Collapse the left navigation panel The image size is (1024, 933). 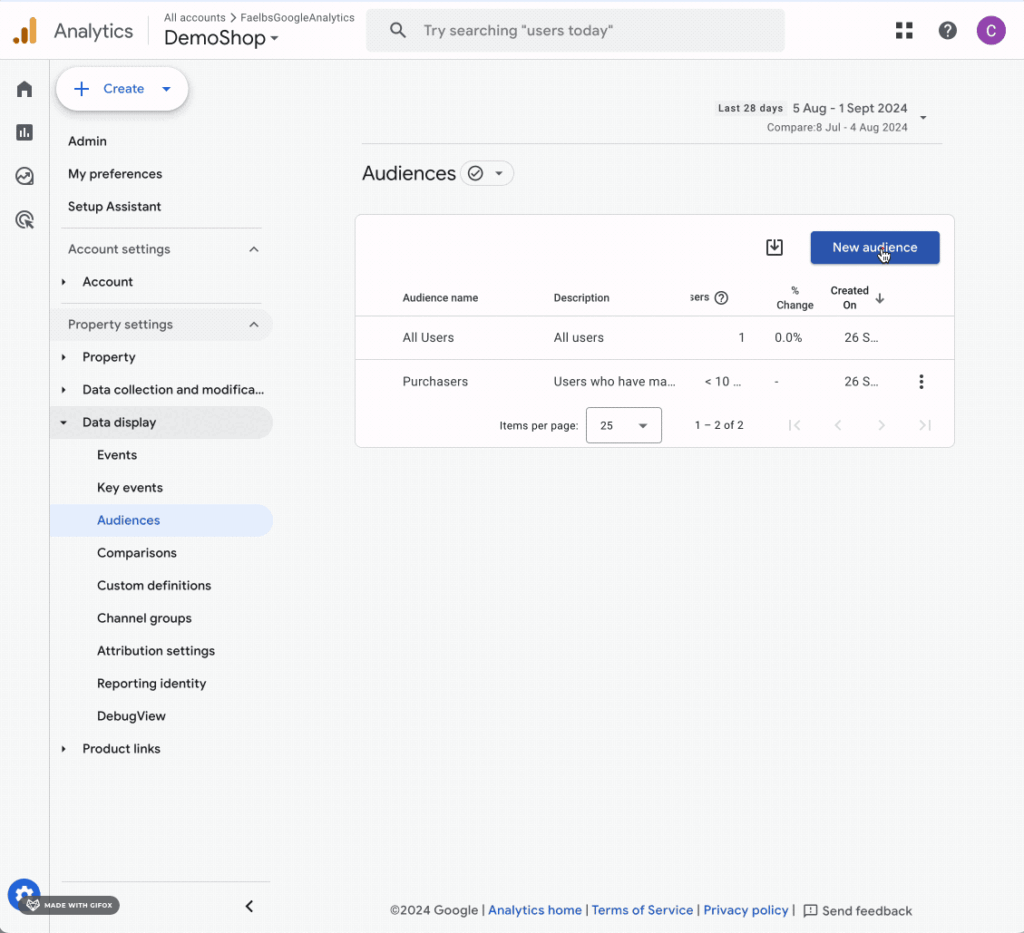(249, 906)
